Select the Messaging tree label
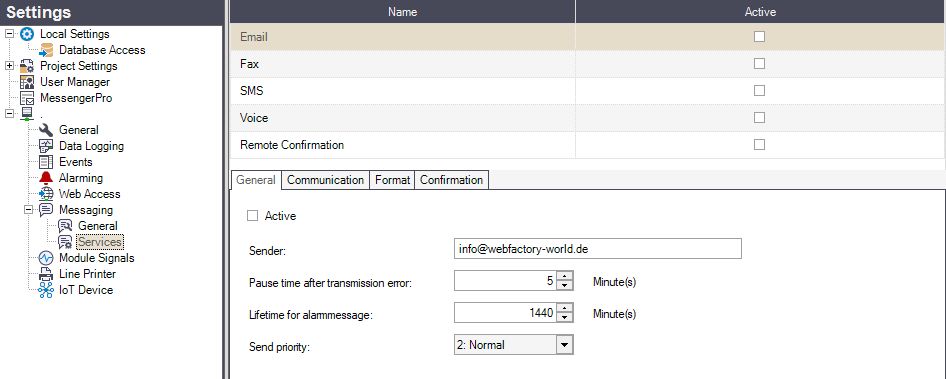 [86, 210]
